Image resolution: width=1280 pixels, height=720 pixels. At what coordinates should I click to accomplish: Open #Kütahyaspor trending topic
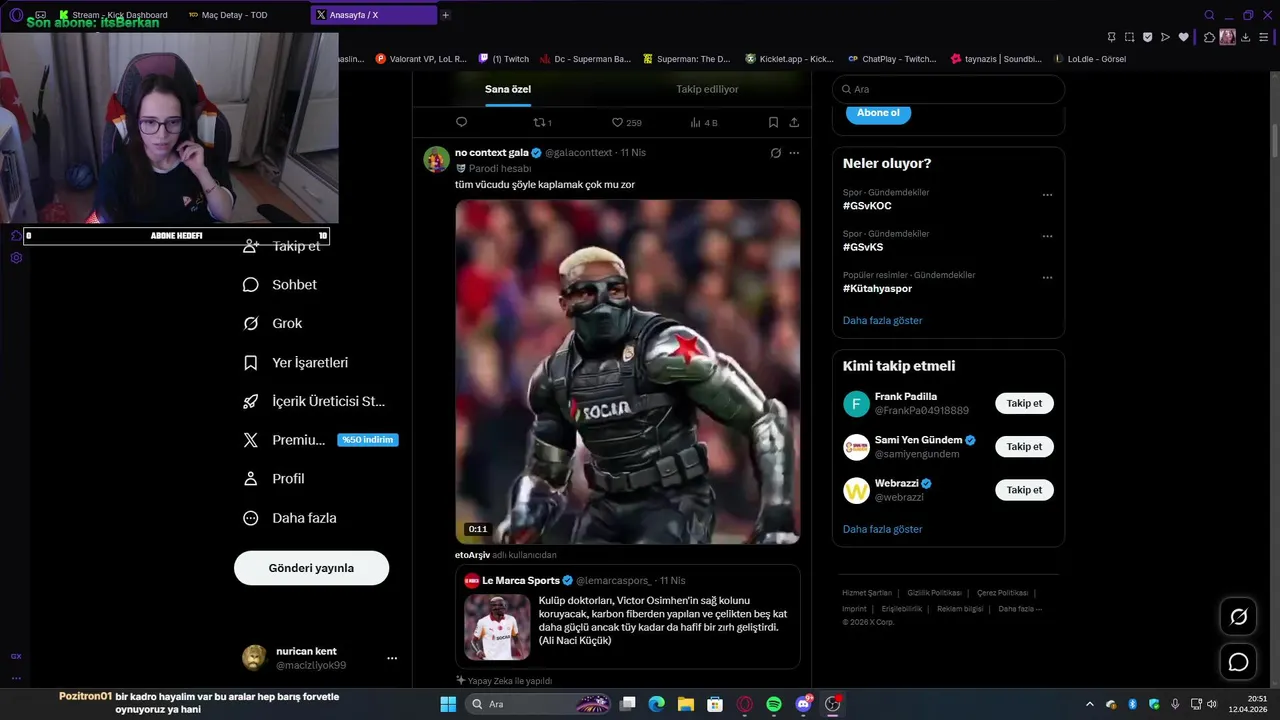877,289
